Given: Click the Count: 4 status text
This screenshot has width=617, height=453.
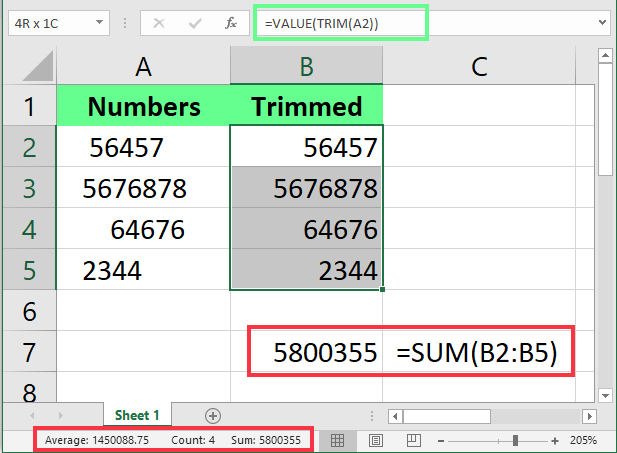Looking at the screenshot, I should (193, 440).
